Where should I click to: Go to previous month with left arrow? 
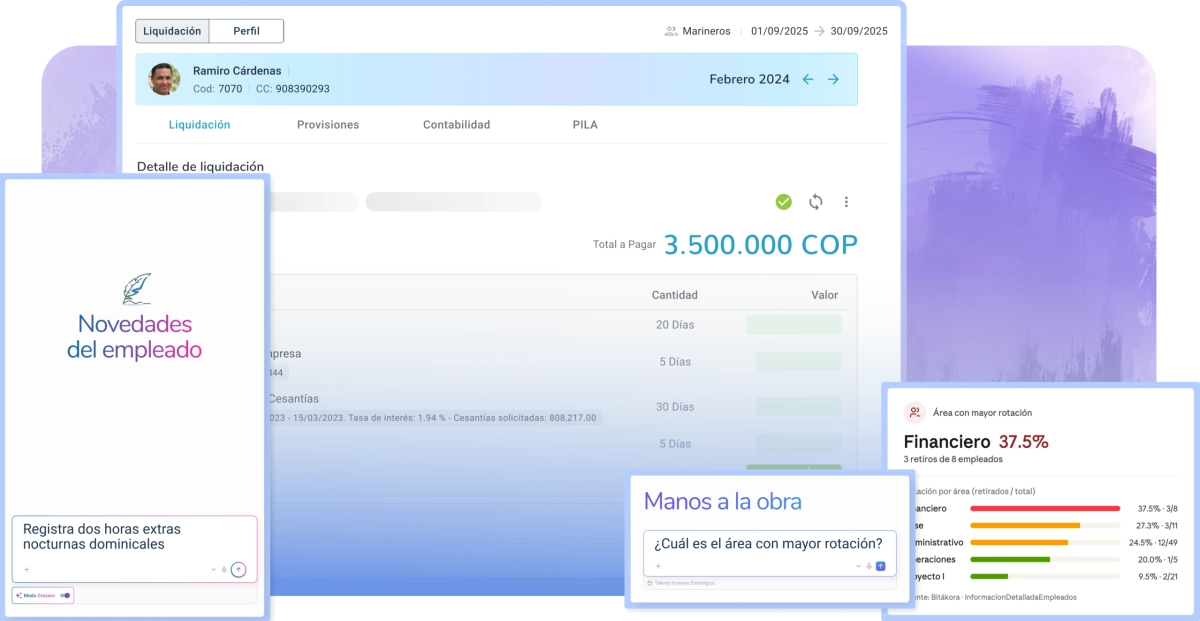pyautogui.click(x=808, y=79)
